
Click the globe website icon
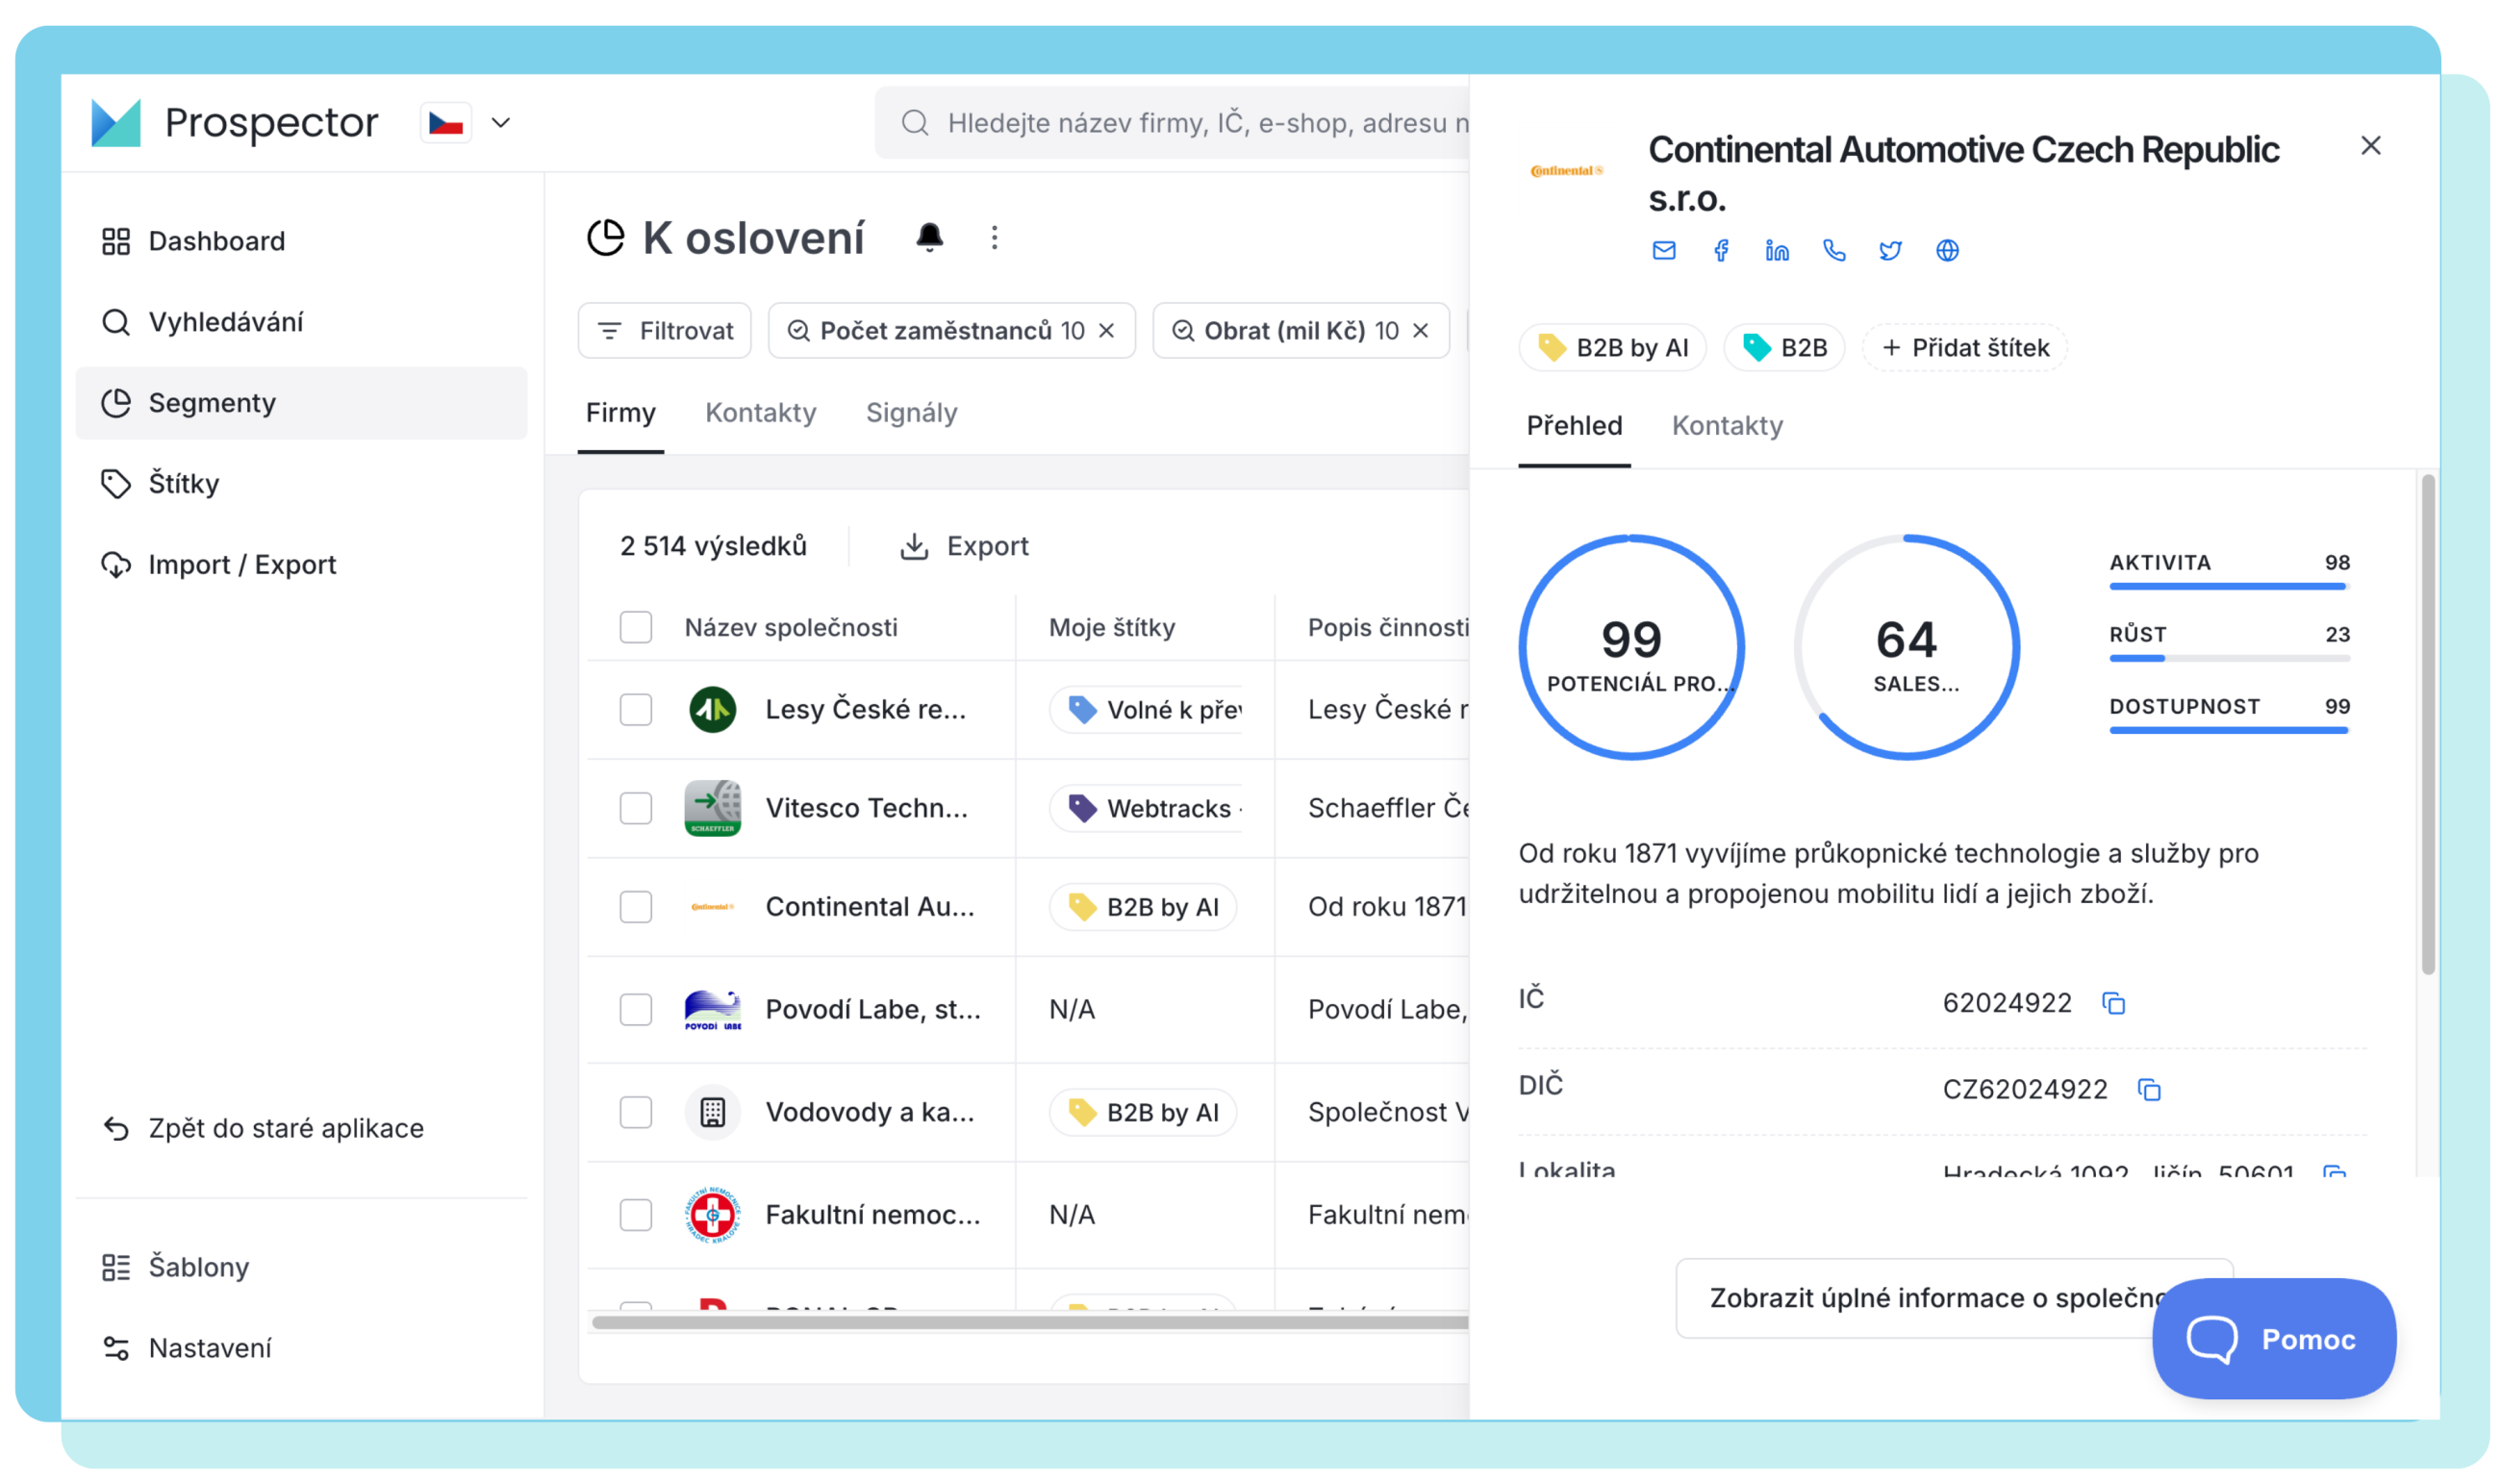[1946, 250]
